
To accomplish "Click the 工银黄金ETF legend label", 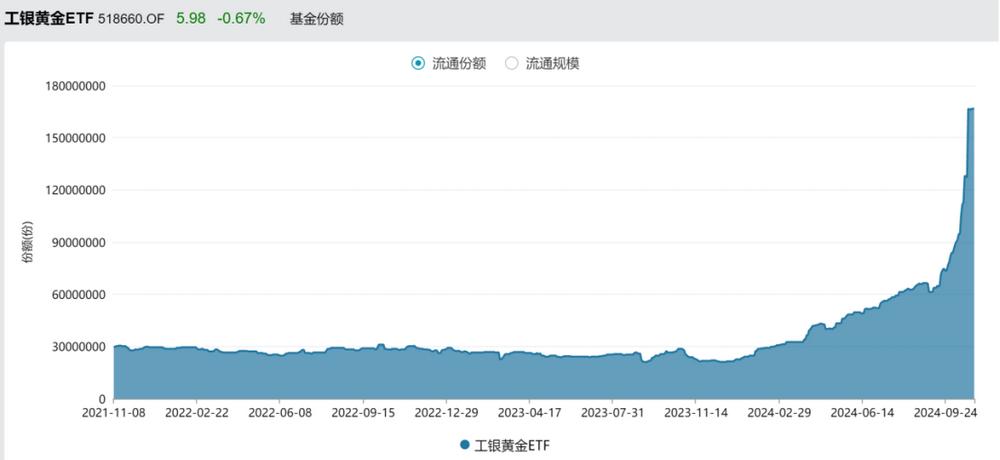I will pos(511,445).
